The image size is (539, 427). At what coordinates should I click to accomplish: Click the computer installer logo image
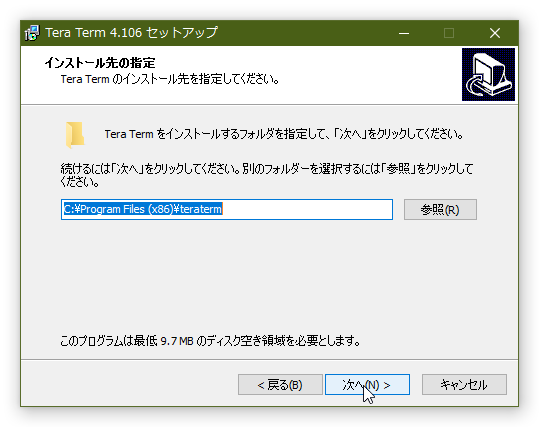(488, 75)
